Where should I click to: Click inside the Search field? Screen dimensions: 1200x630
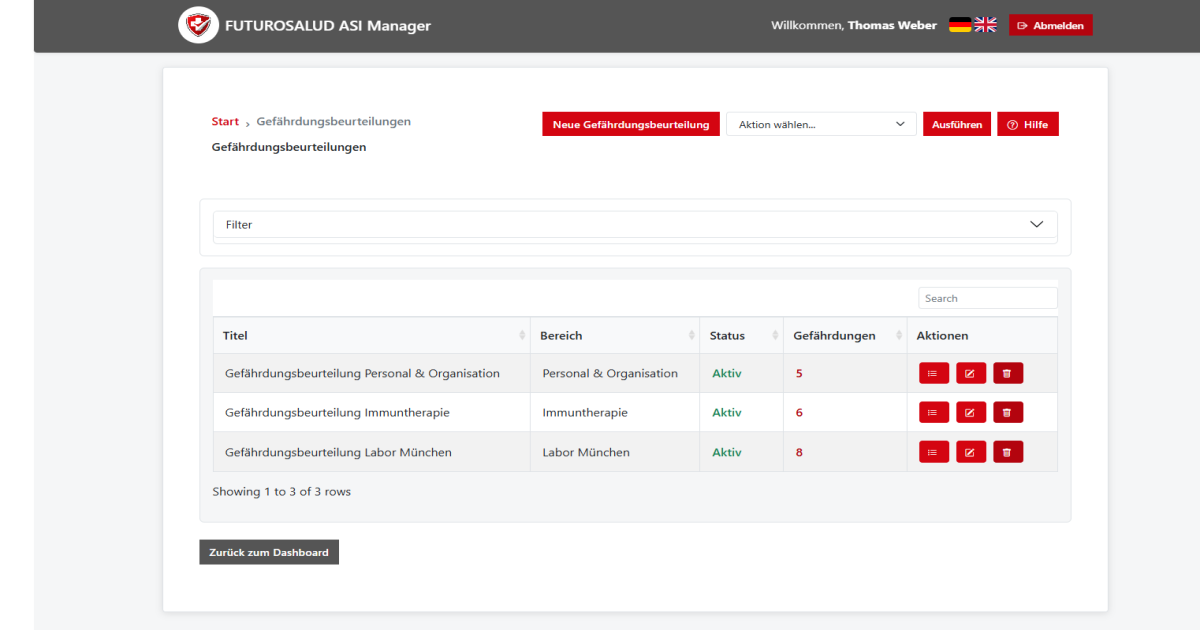[x=987, y=297]
